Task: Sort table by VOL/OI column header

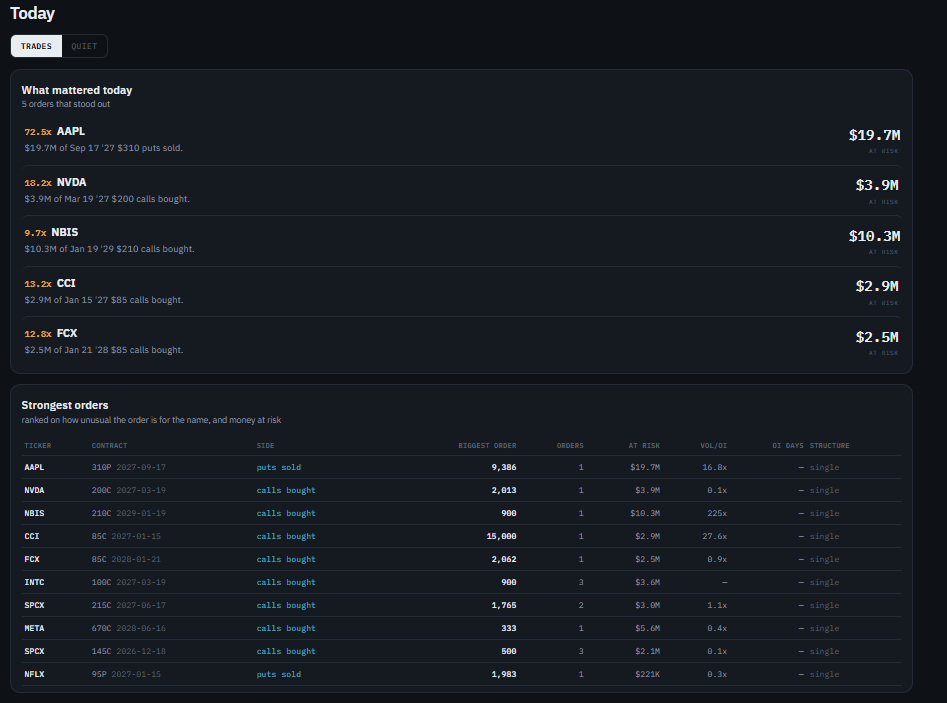Action: (x=713, y=446)
